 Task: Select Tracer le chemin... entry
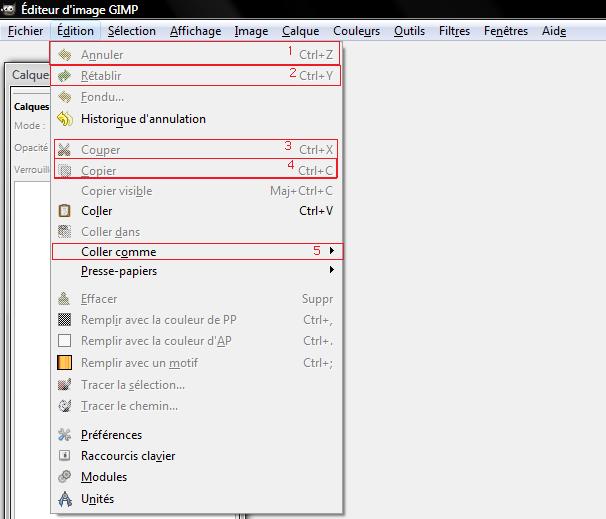tap(197, 406)
